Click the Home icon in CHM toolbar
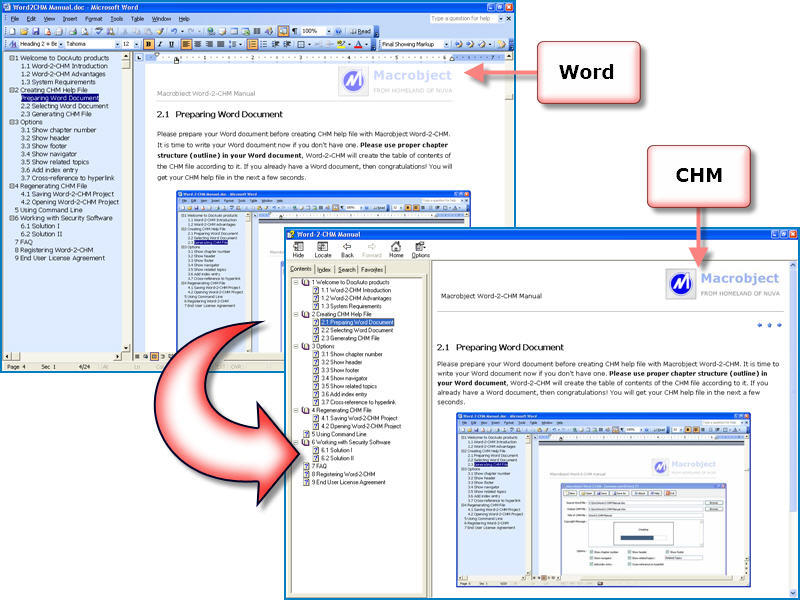The image size is (800, 600). 395,250
